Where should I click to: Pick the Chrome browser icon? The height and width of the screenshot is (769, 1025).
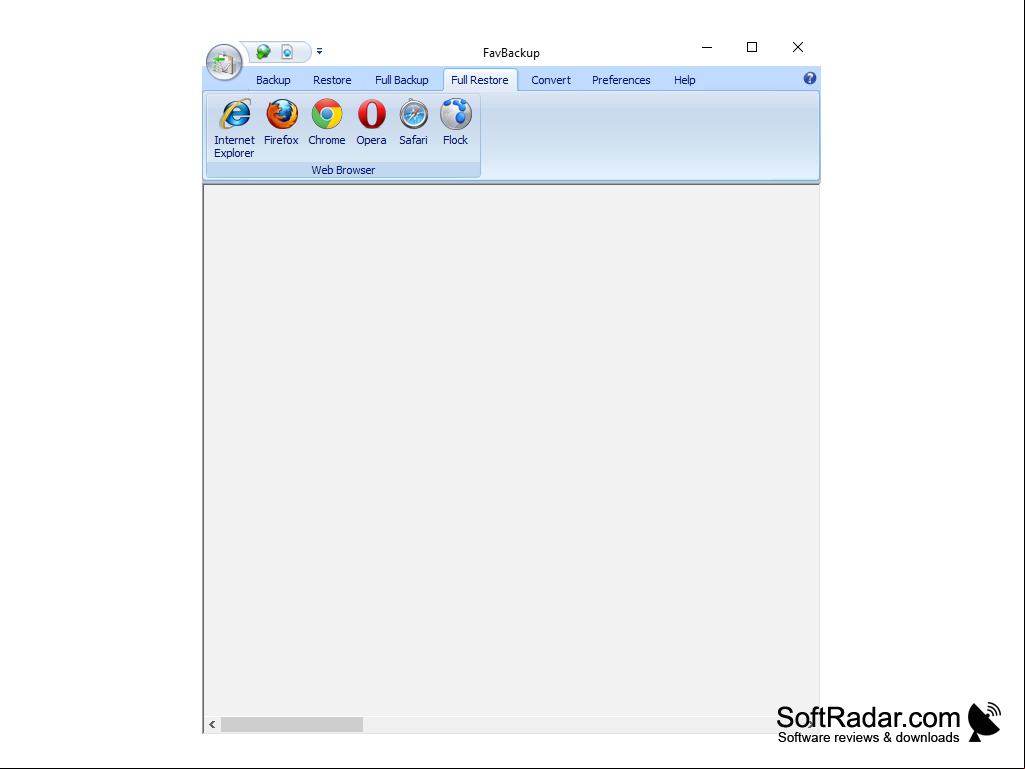coord(326,122)
